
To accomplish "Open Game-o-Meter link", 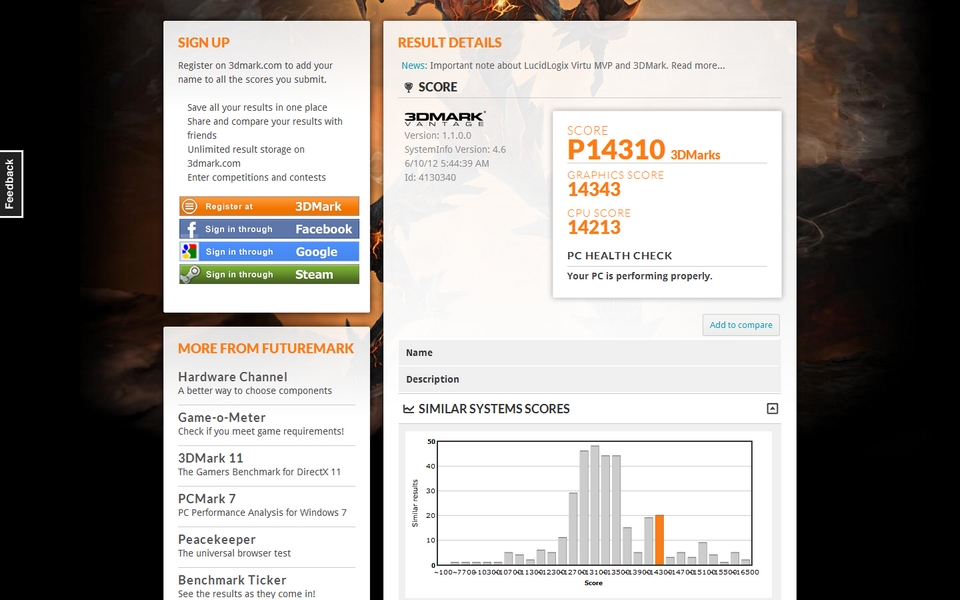I will click(222, 418).
